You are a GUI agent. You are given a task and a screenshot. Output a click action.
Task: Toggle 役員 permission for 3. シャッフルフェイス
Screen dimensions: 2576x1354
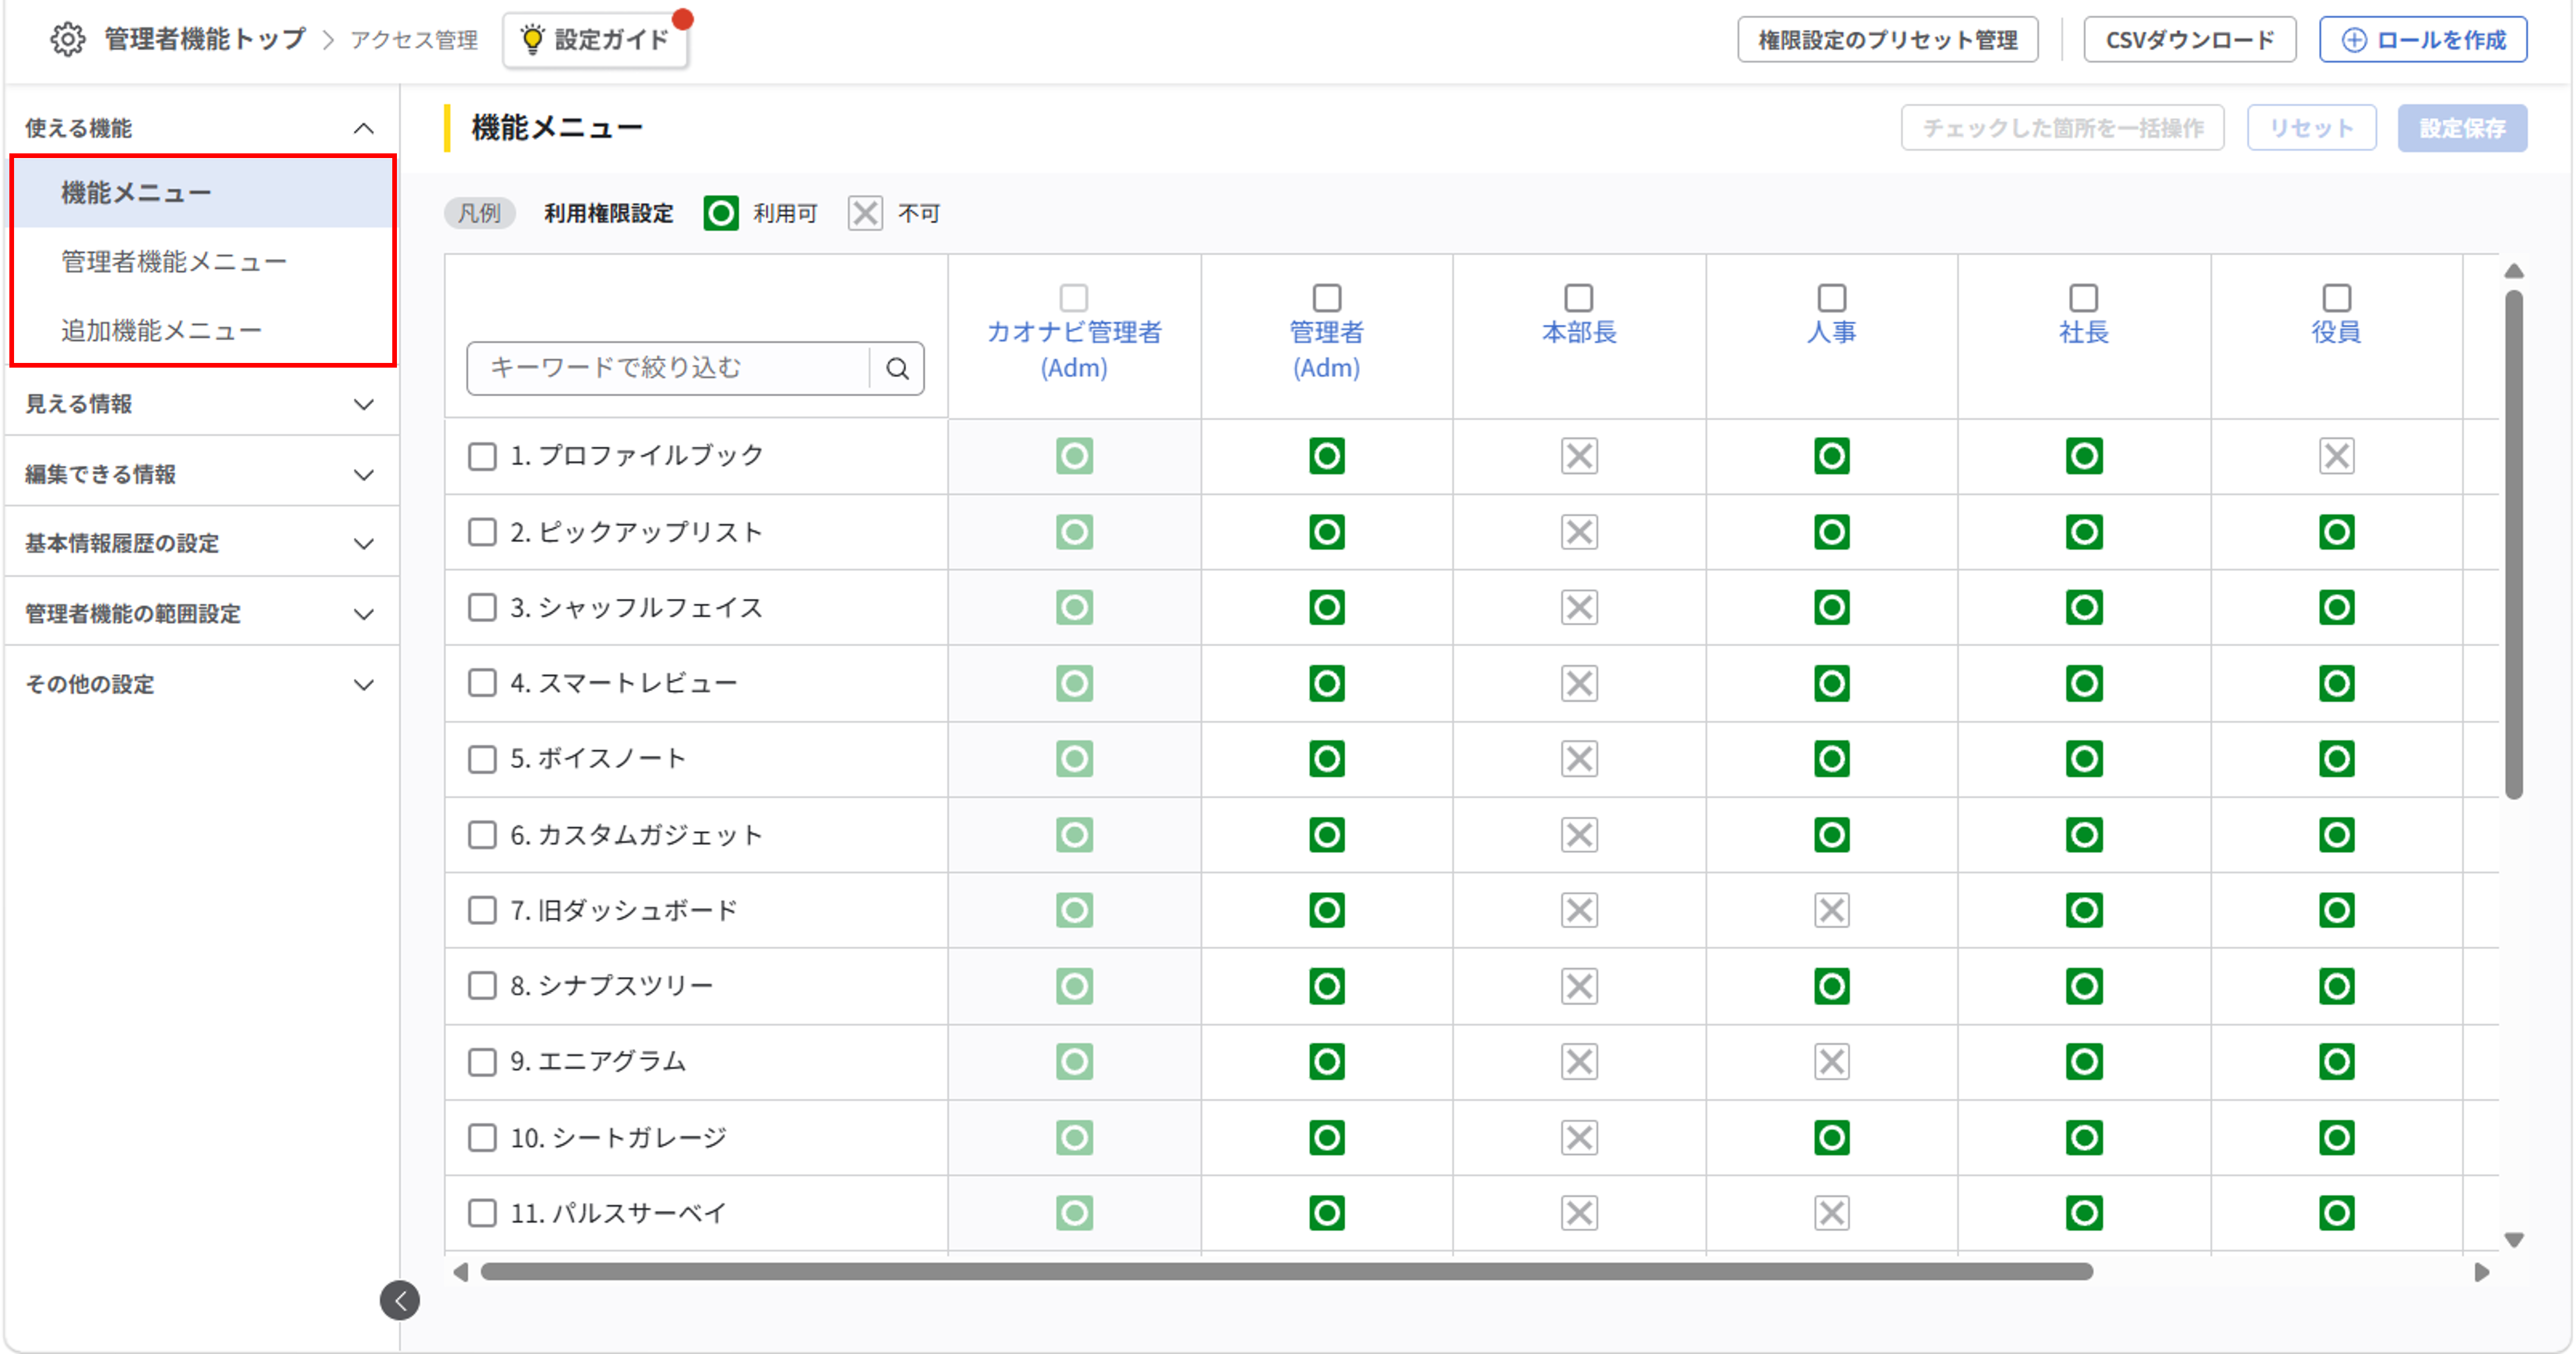[x=2336, y=607]
